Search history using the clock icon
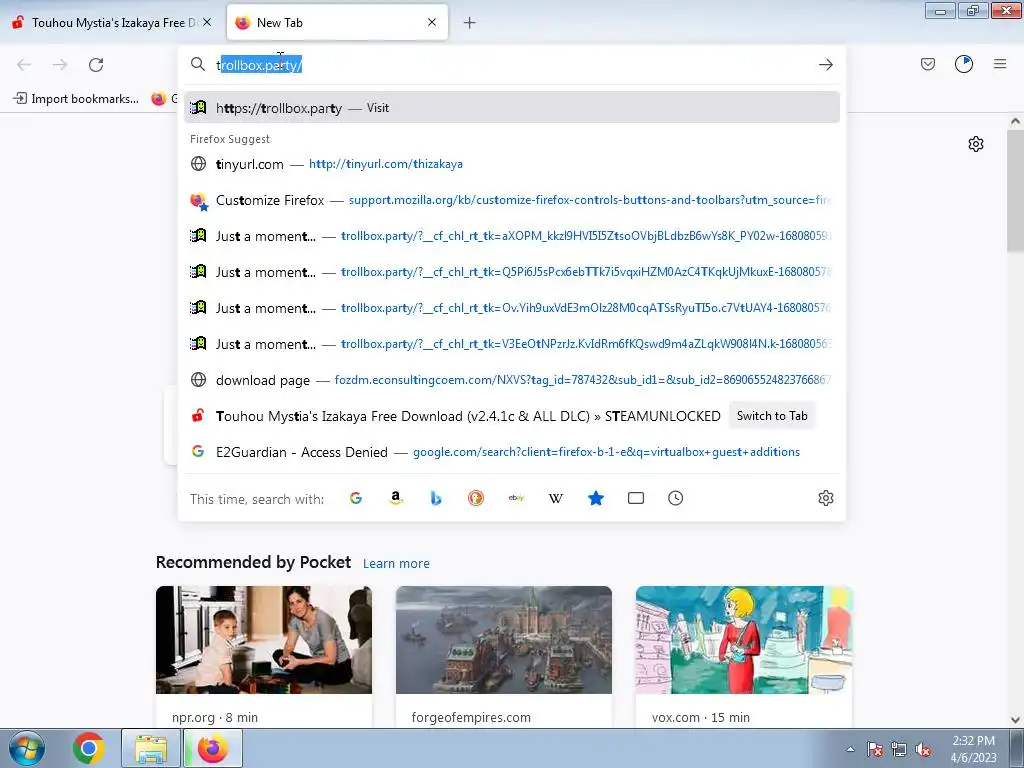 pyautogui.click(x=675, y=498)
